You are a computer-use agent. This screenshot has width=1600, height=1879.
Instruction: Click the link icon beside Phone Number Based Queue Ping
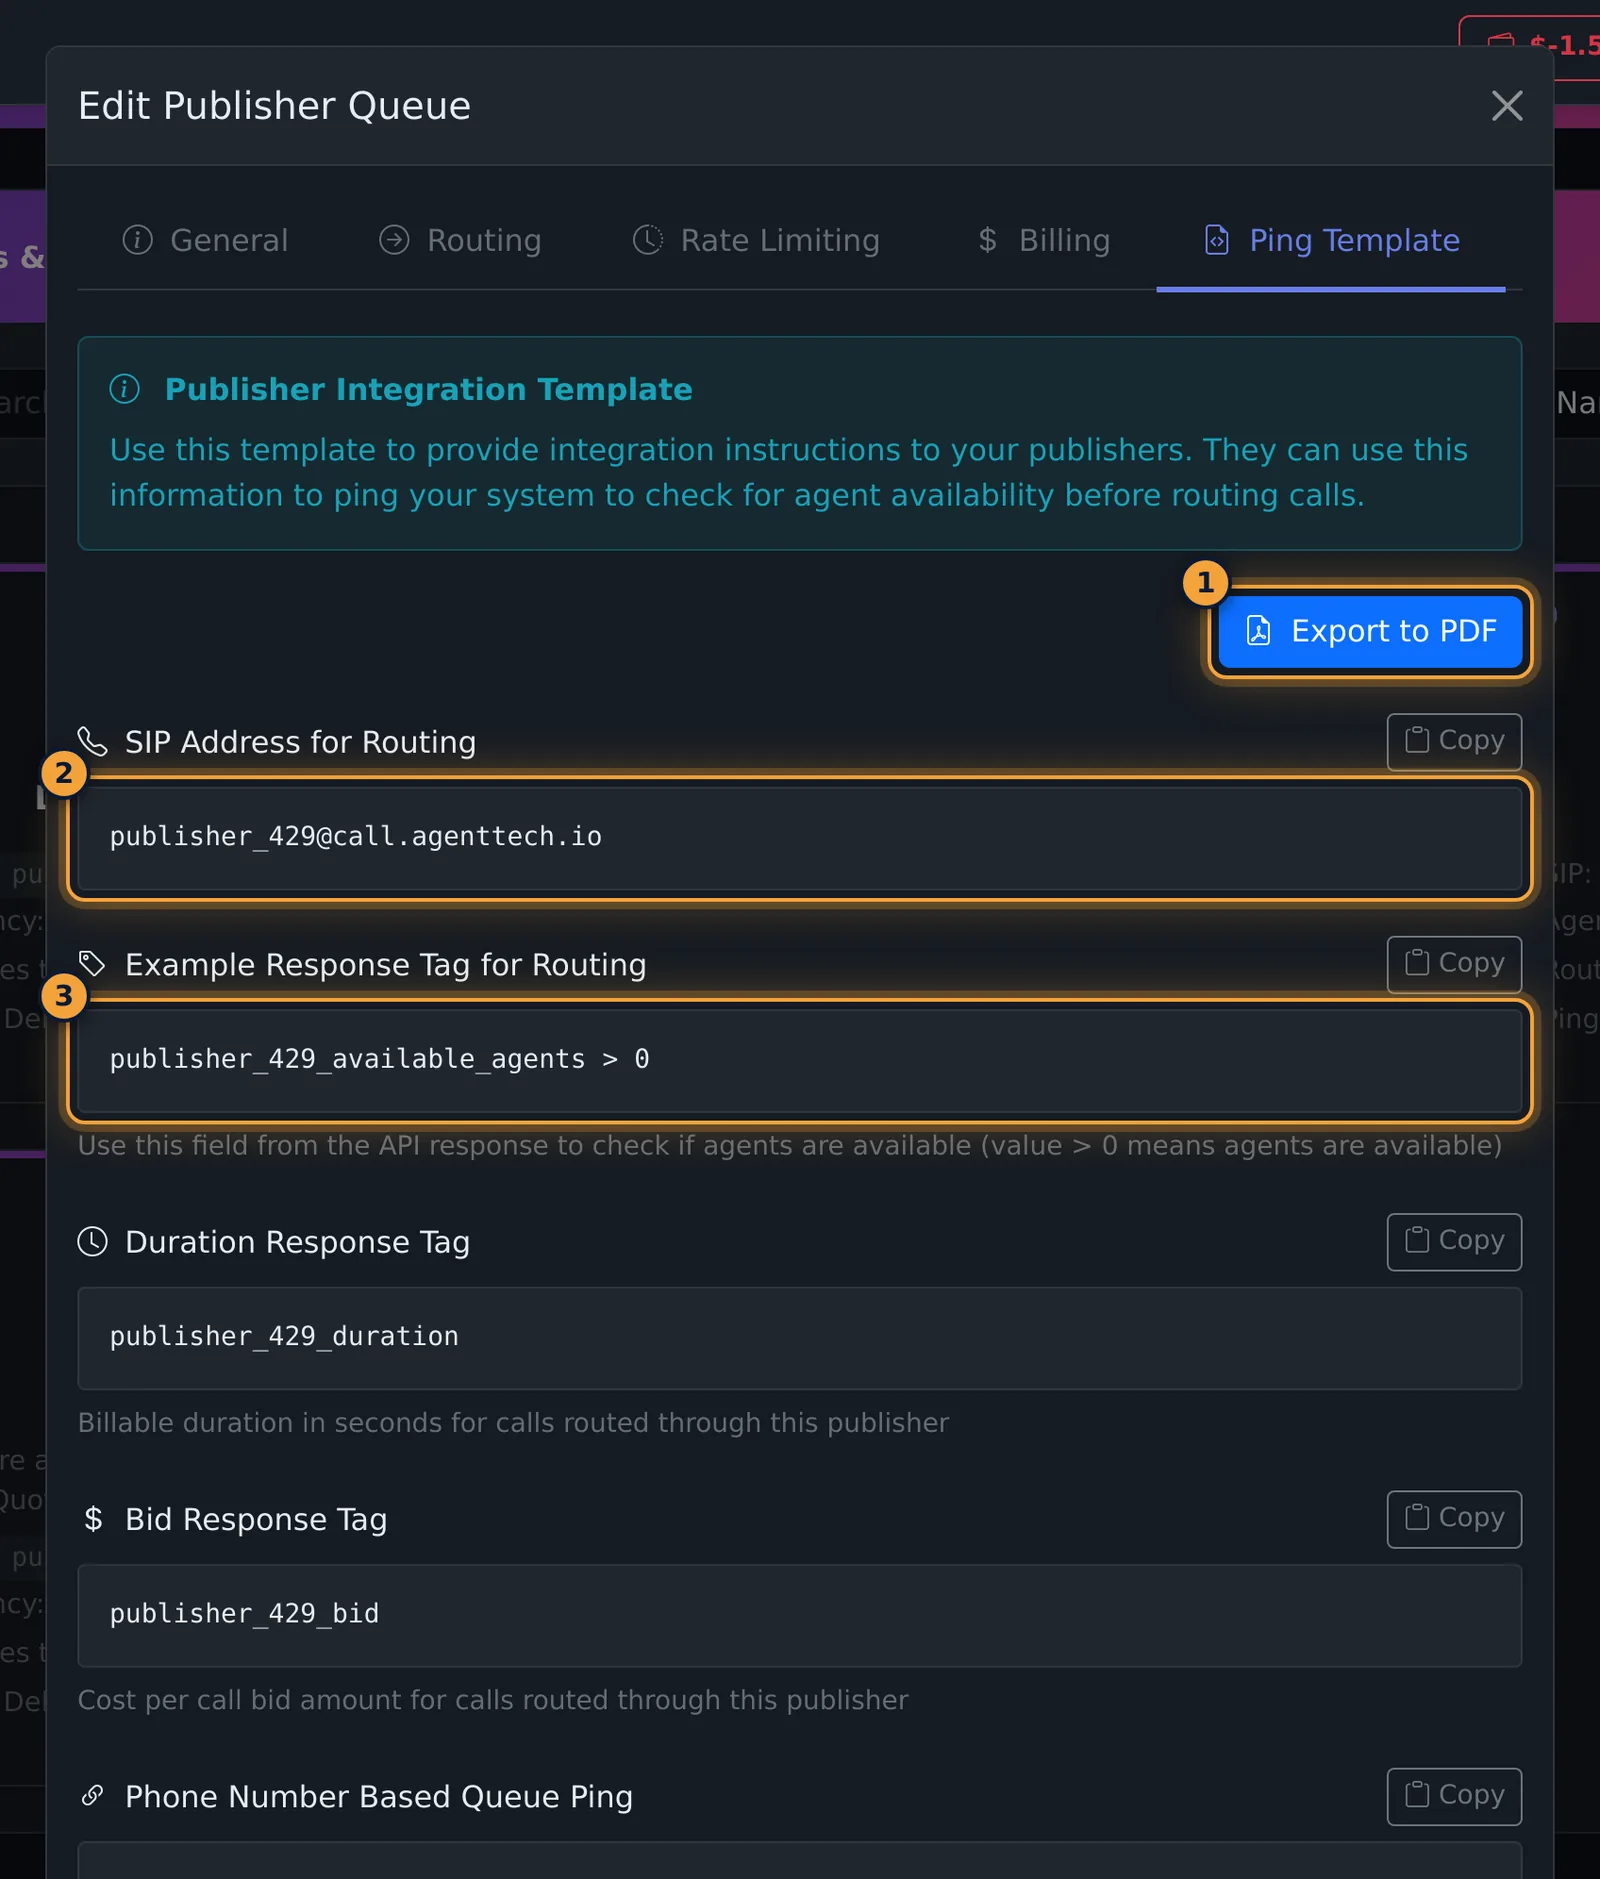(93, 1796)
